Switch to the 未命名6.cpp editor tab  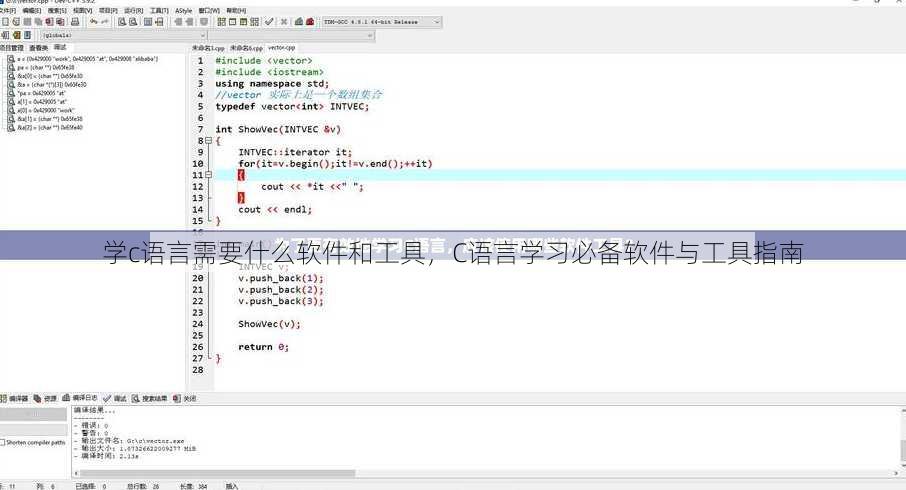coord(246,48)
